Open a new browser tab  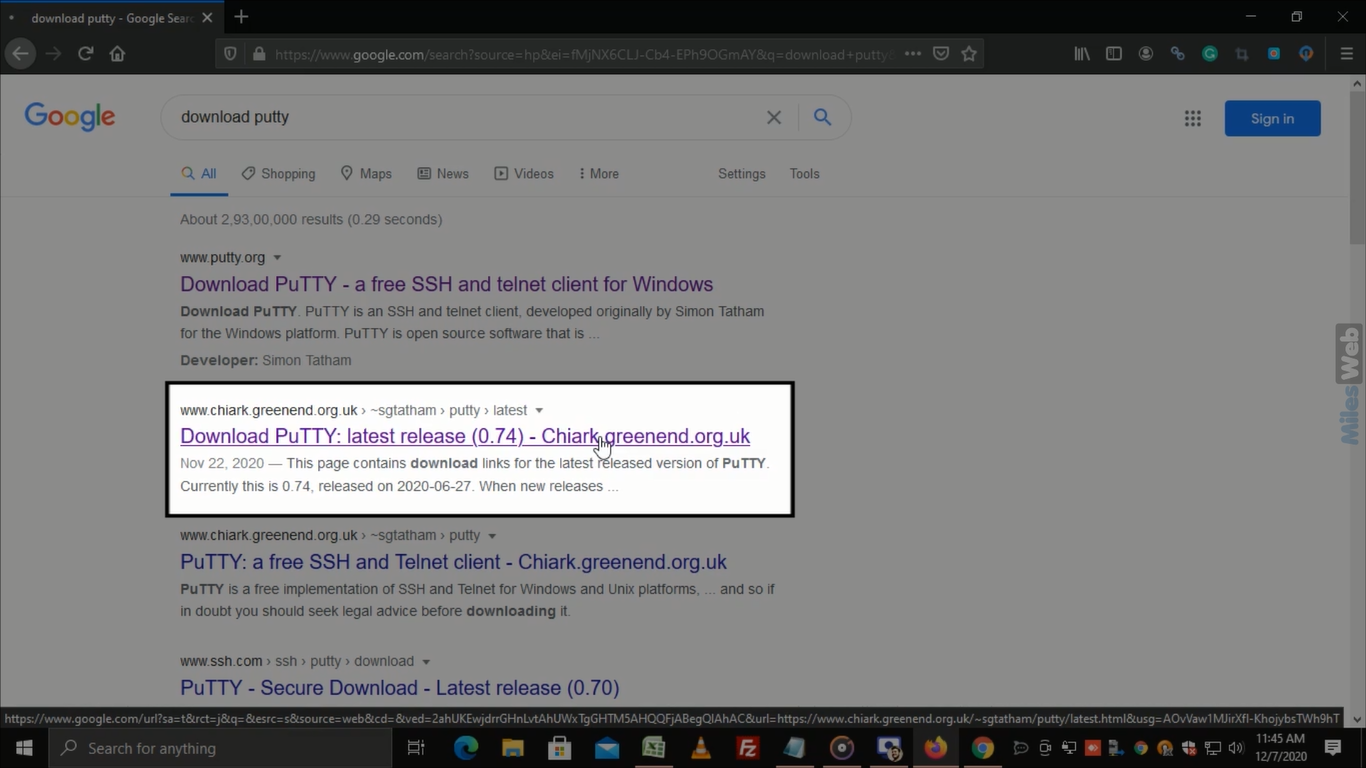point(241,17)
